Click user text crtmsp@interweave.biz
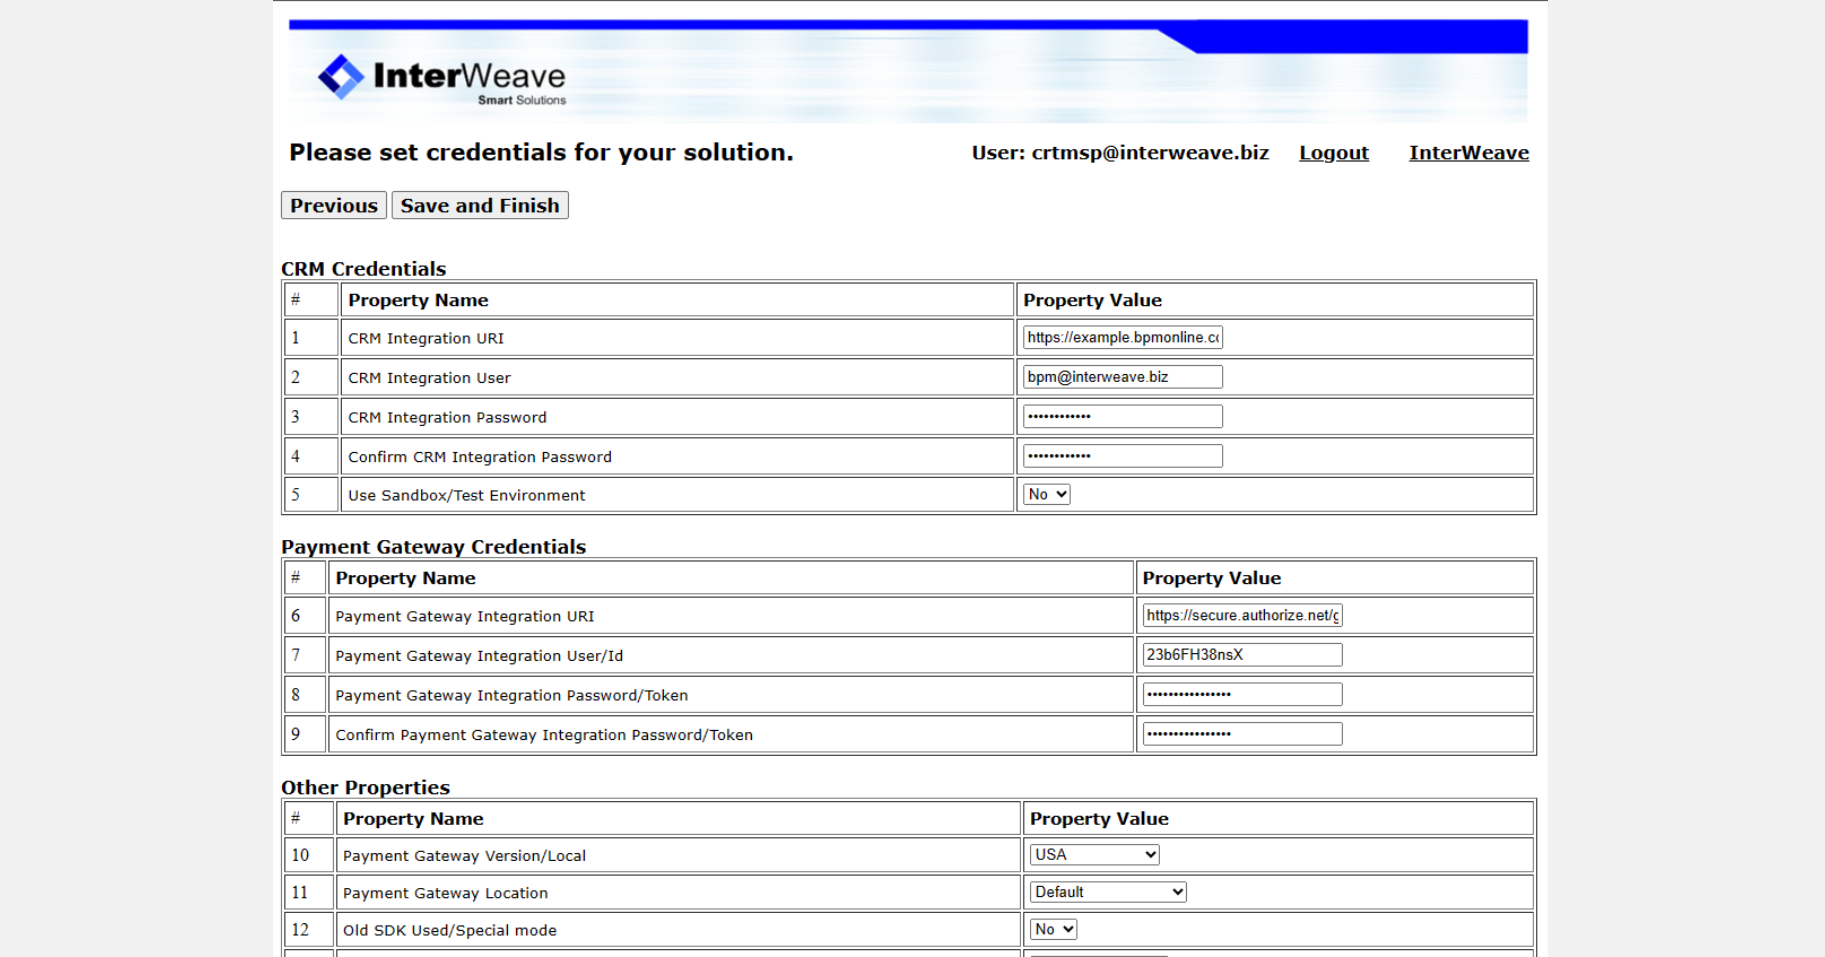This screenshot has width=1825, height=957. [x=1150, y=153]
